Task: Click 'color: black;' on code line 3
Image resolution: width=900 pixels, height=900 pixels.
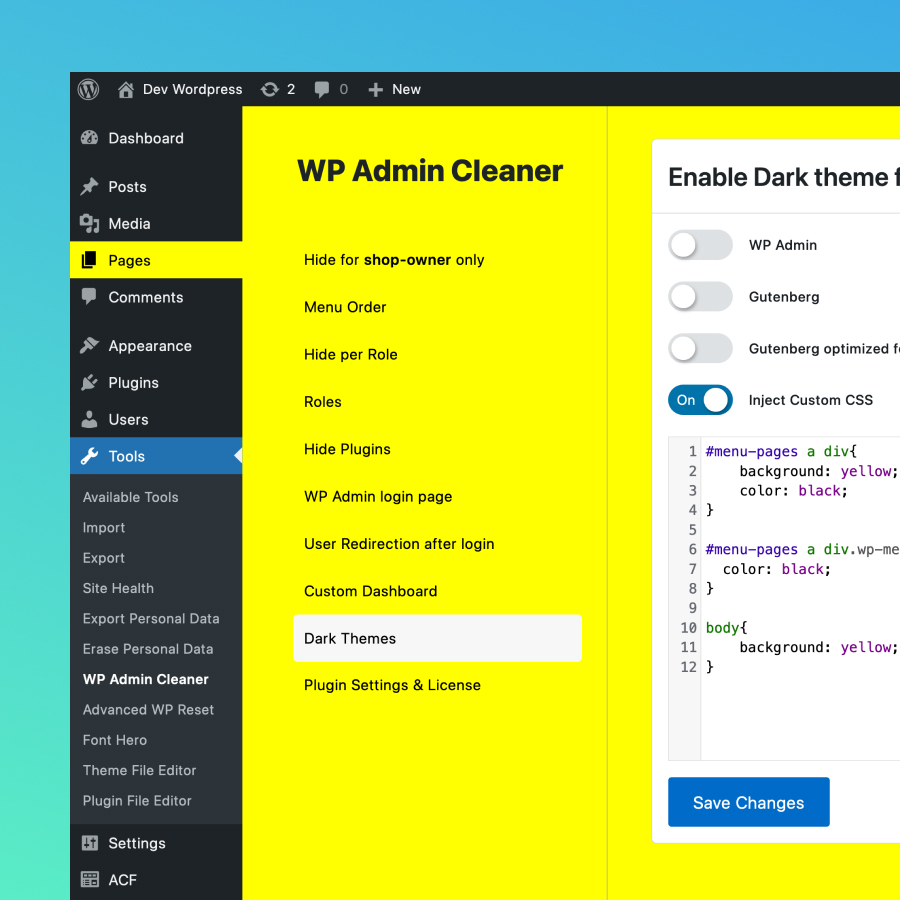Action: point(793,491)
